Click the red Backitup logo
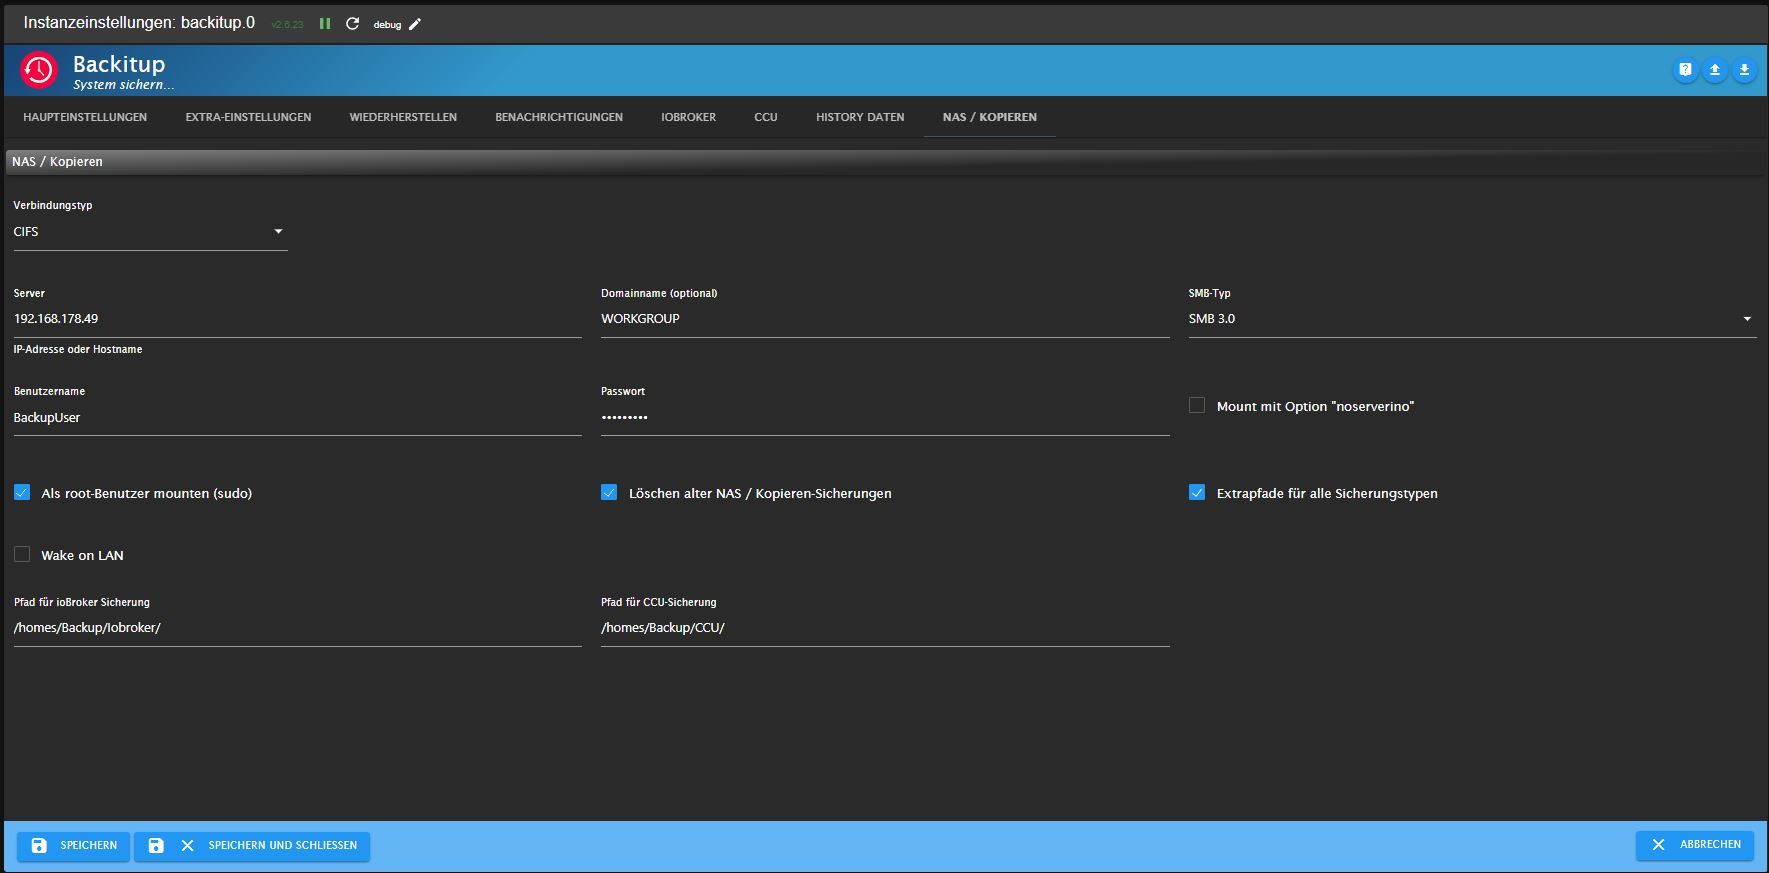Screen dimensions: 1769x873 39,70
